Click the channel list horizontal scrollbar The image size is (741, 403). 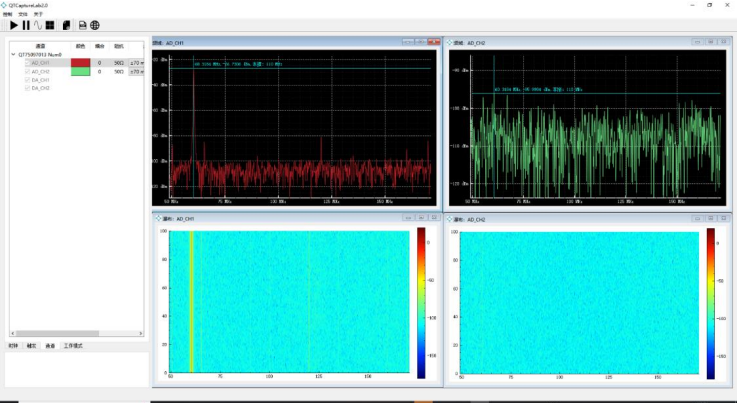pyautogui.click(x=60, y=333)
